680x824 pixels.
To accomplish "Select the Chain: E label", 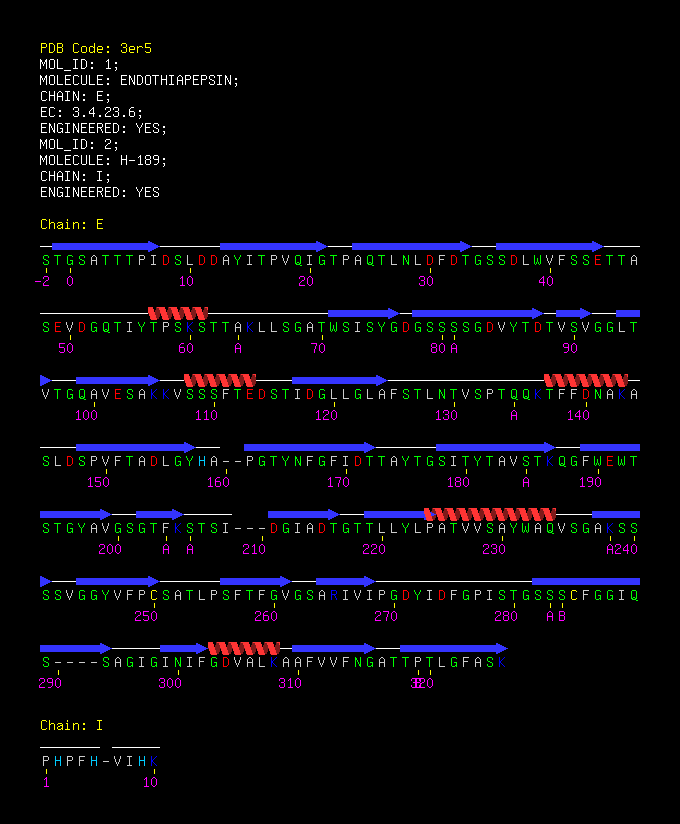I will 71,224.
